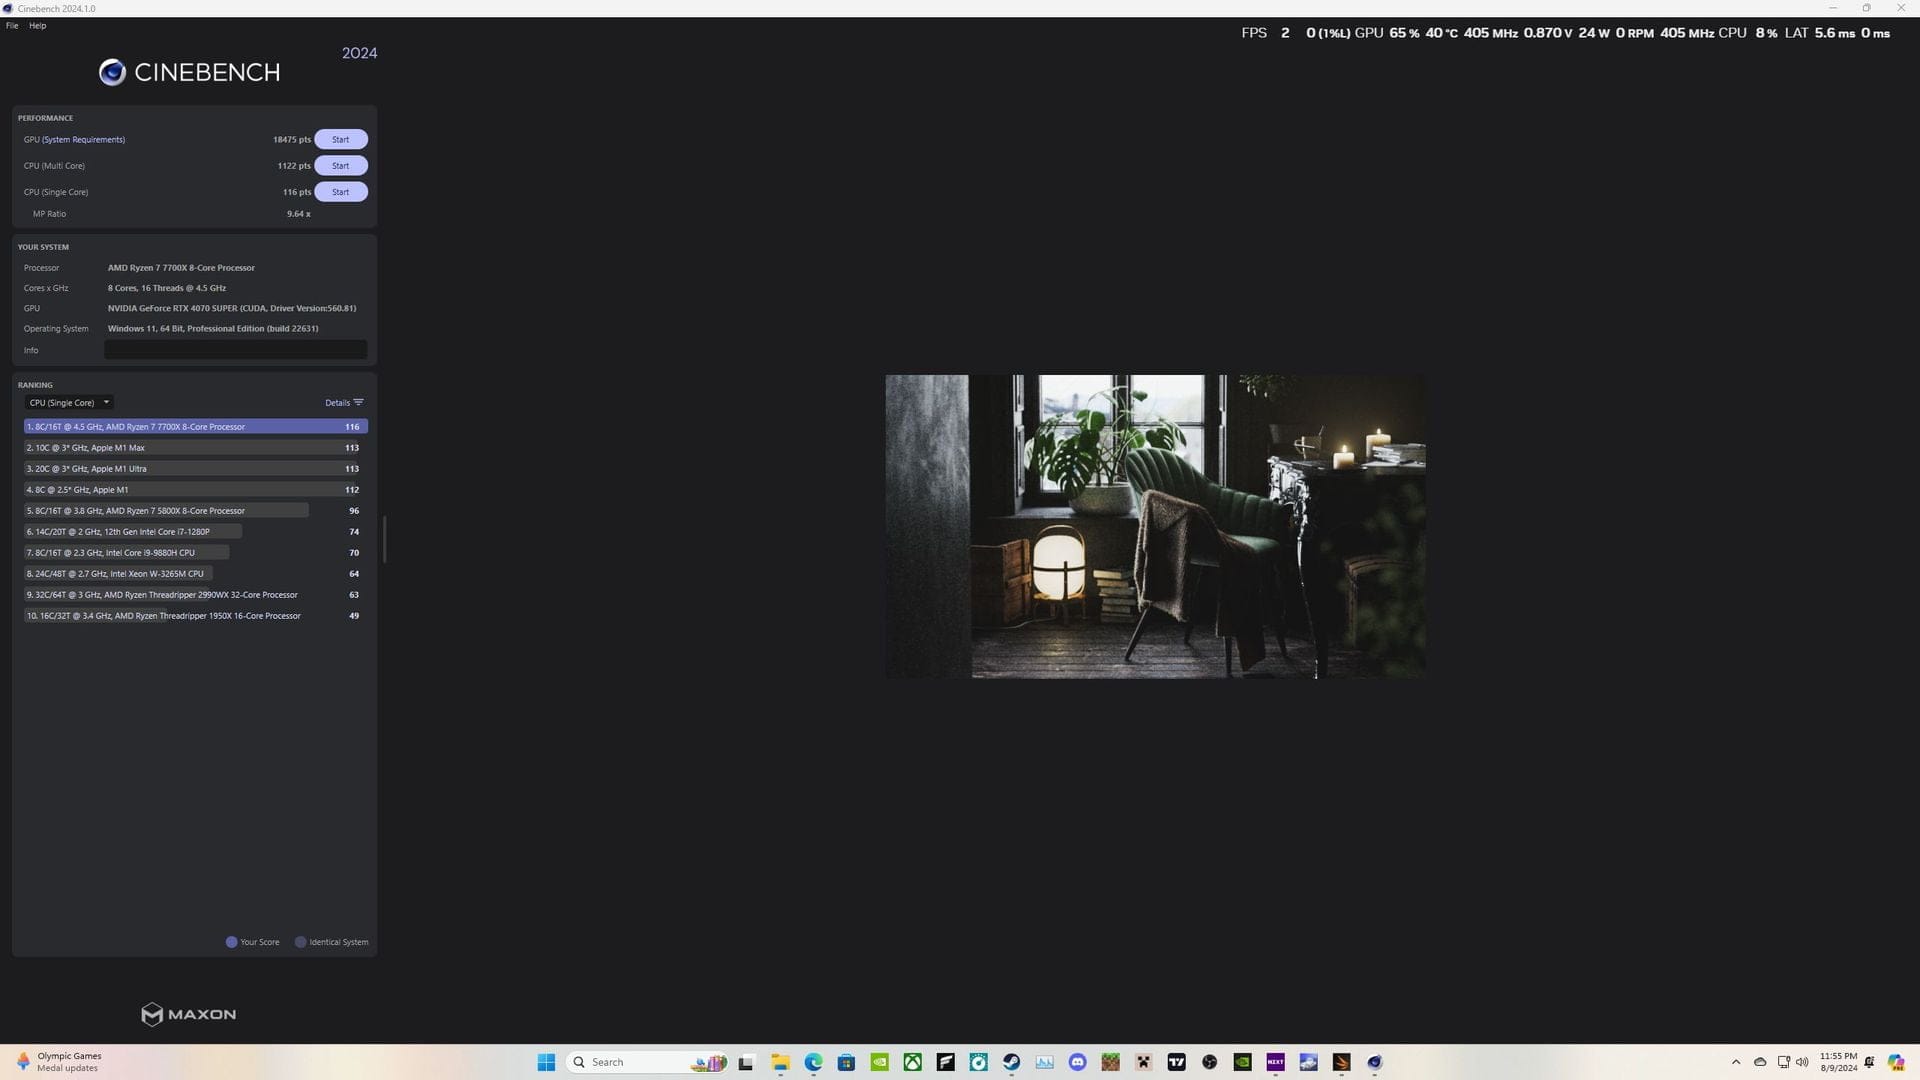Click the Maxon logo
The image size is (1920, 1080).
pyautogui.click(x=189, y=1014)
